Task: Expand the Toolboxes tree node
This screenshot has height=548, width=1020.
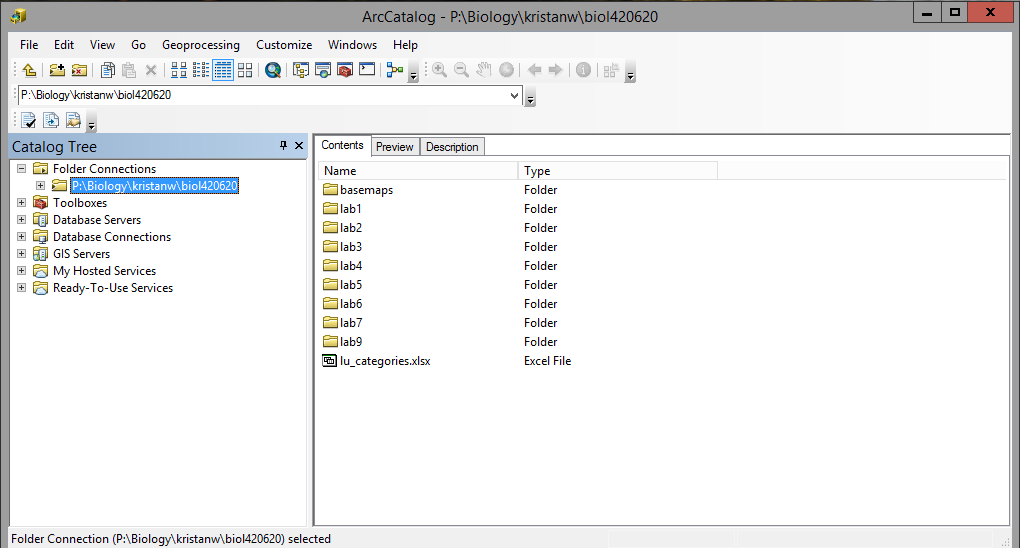Action: (x=21, y=202)
